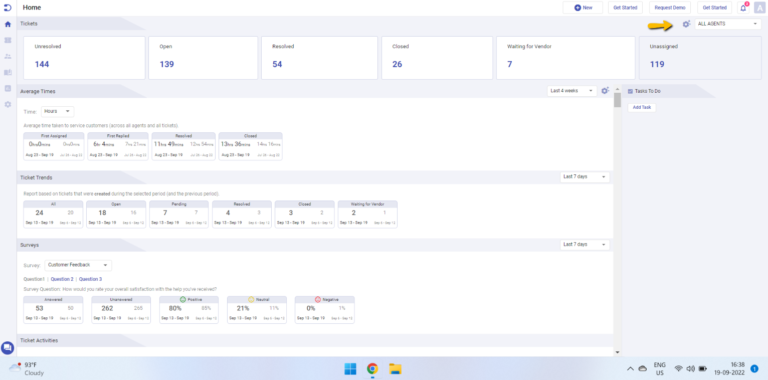This screenshot has width=768, height=380.
Task: Click the Ticket Activities section header
Action: click(39, 340)
